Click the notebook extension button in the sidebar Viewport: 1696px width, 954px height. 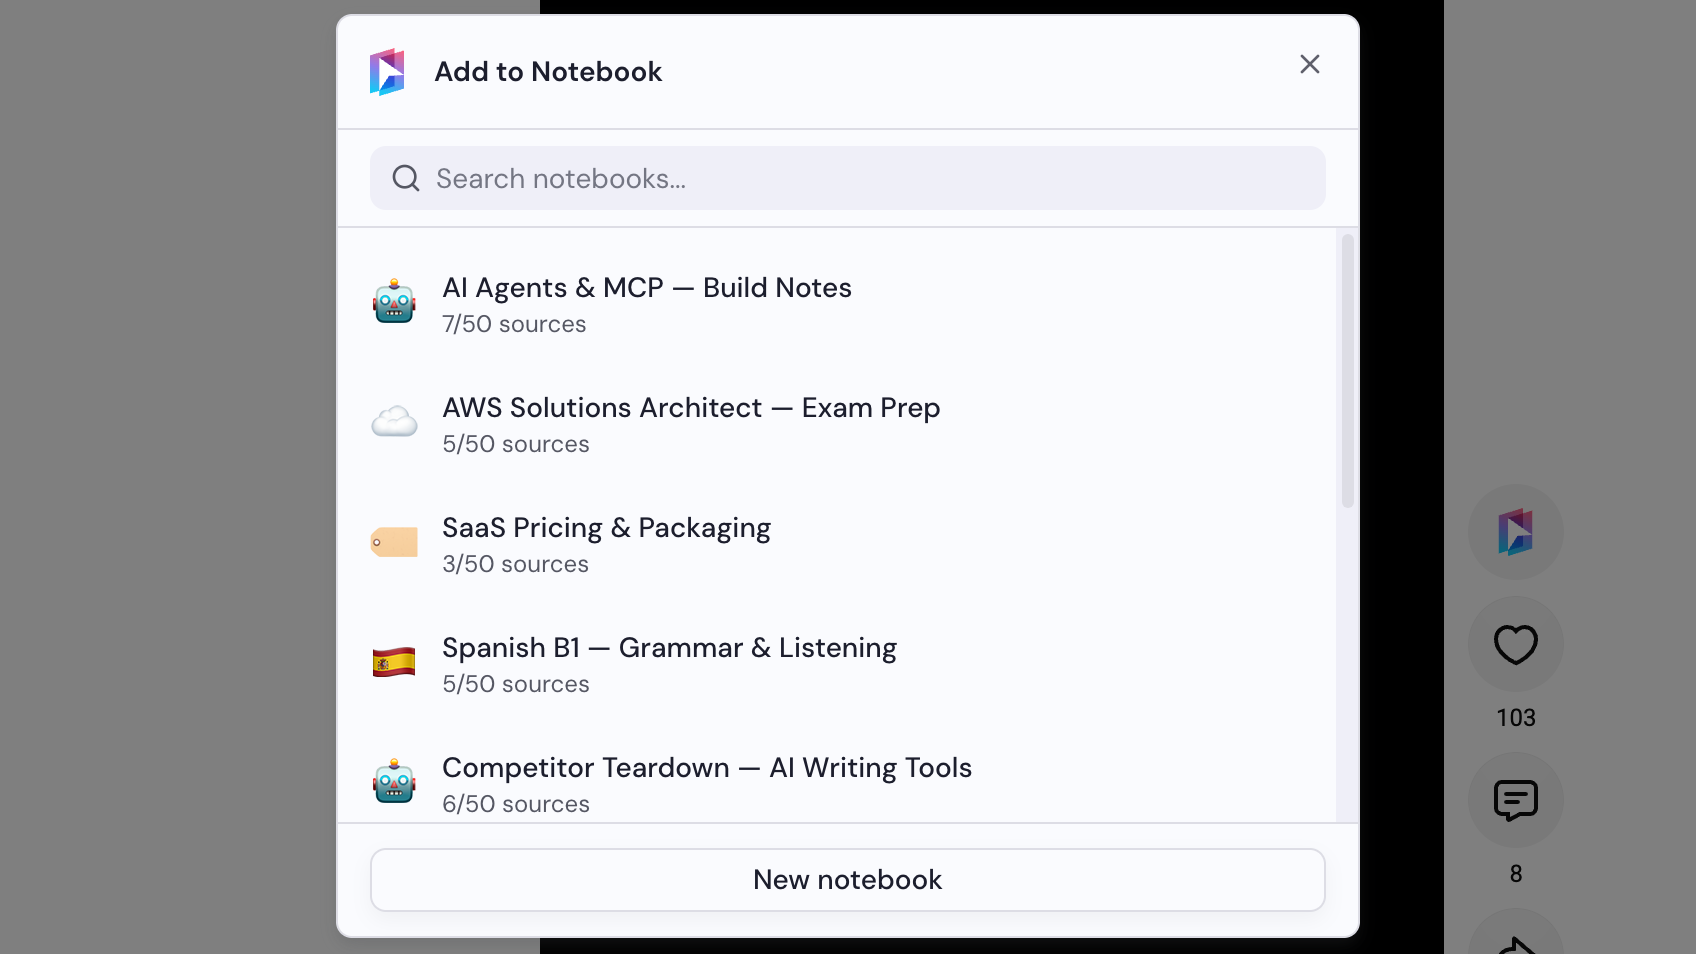point(1516,532)
